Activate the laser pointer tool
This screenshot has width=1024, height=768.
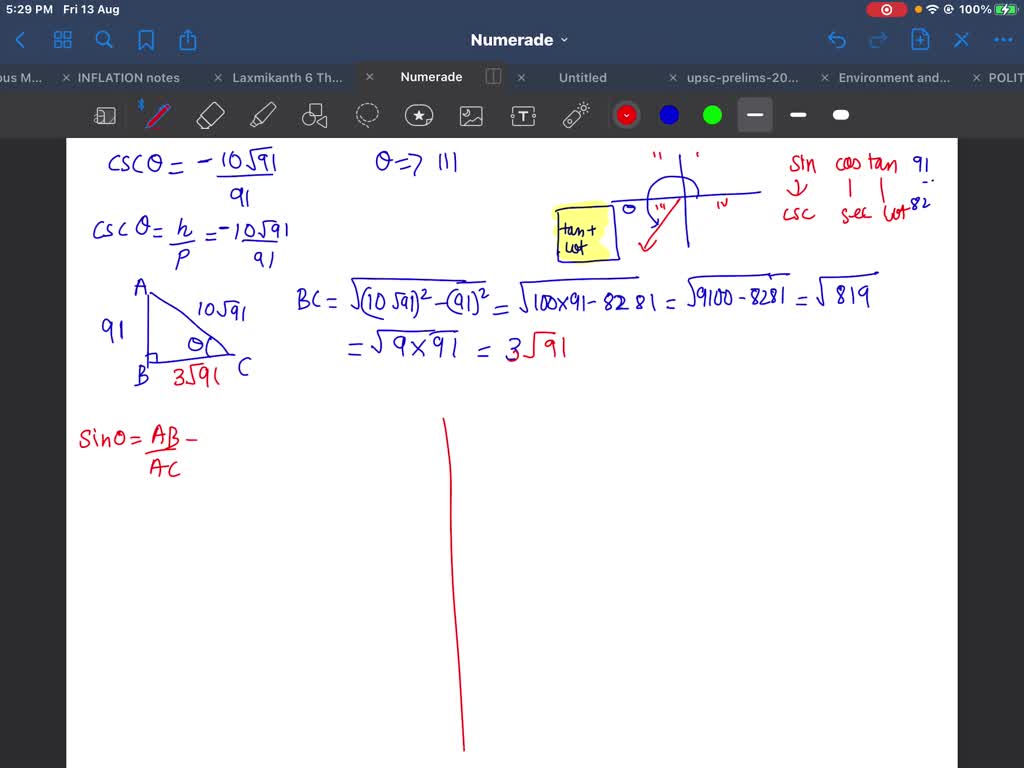click(x=575, y=114)
